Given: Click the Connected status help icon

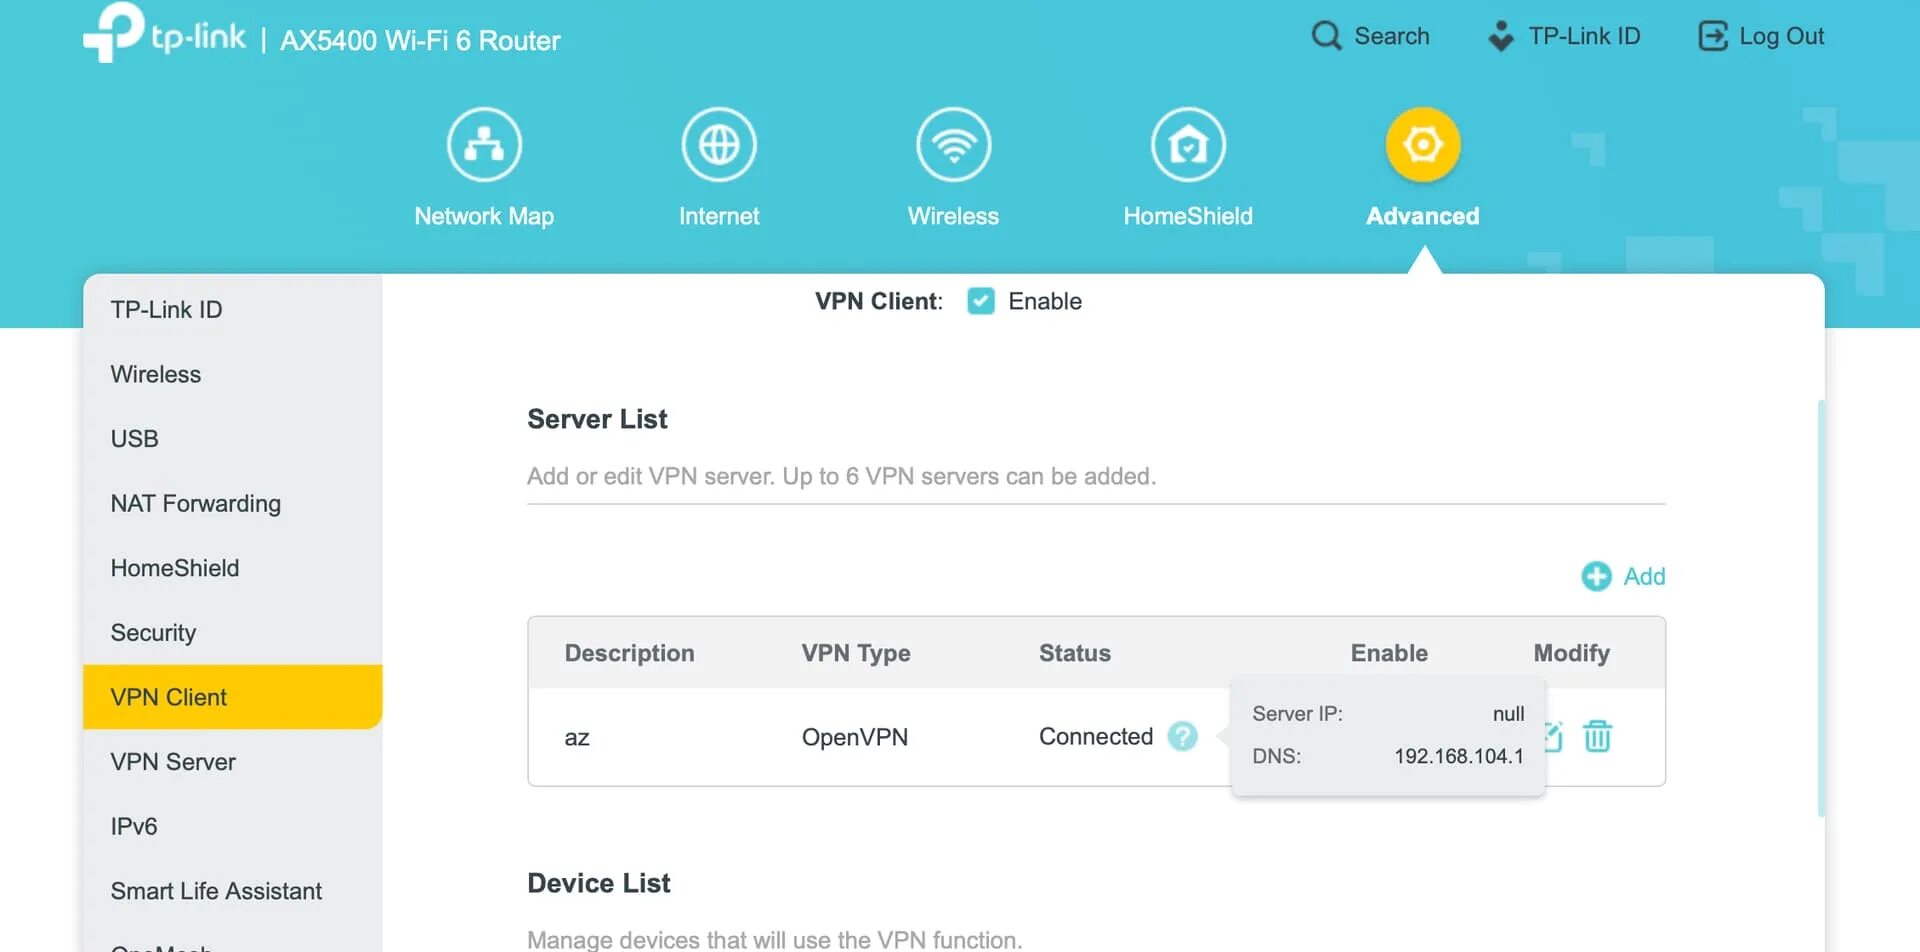Looking at the screenshot, I should [x=1182, y=737].
